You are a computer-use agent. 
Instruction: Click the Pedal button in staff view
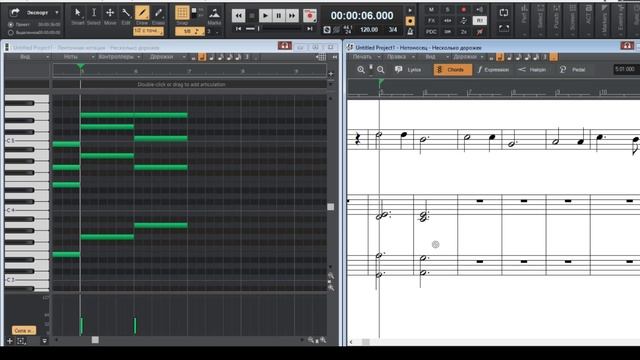click(572, 70)
